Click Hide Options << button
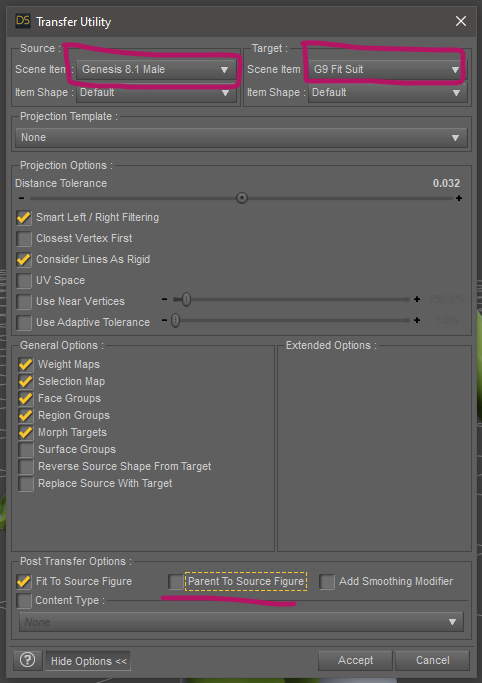This screenshot has width=482, height=683. pos(88,661)
